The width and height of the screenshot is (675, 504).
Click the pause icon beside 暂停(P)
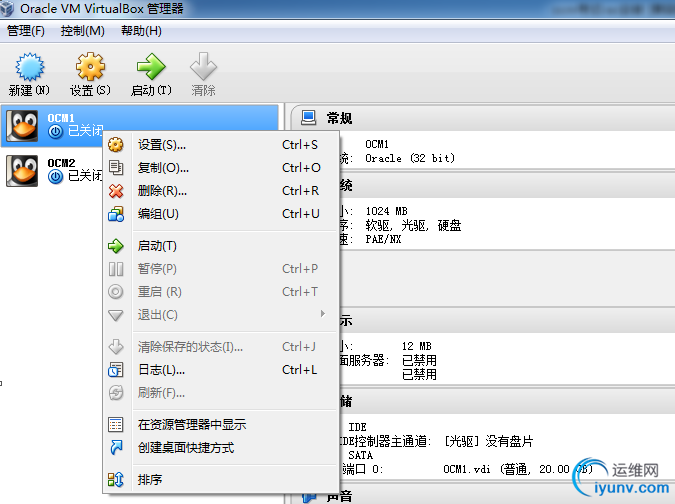click(x=116, y=269)
